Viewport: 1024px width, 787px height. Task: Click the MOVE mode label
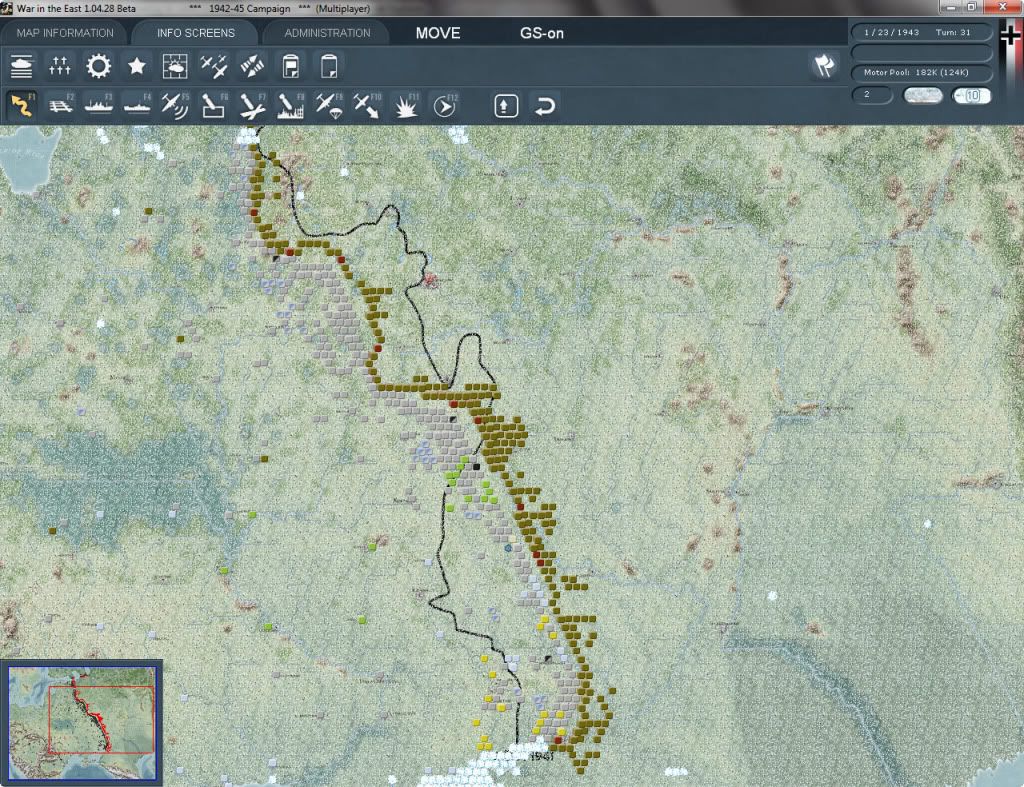point(438,33)
